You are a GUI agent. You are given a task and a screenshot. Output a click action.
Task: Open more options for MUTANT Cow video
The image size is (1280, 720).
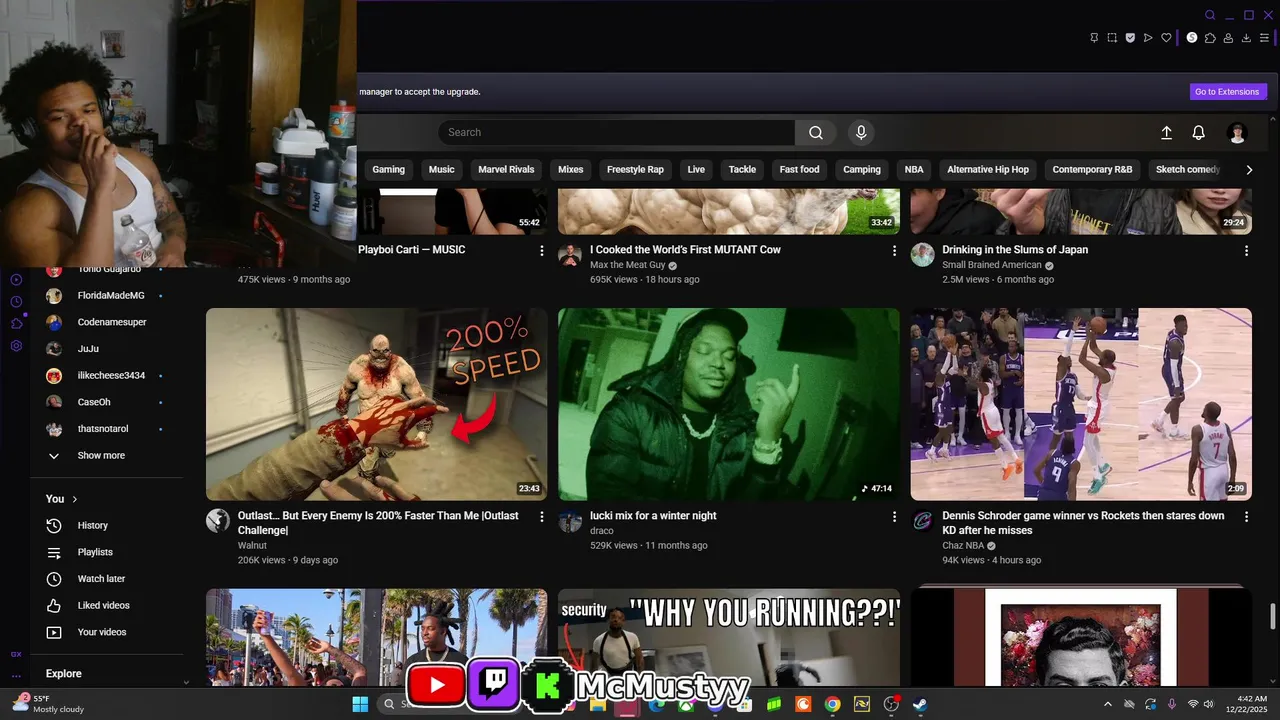(894, 251)
